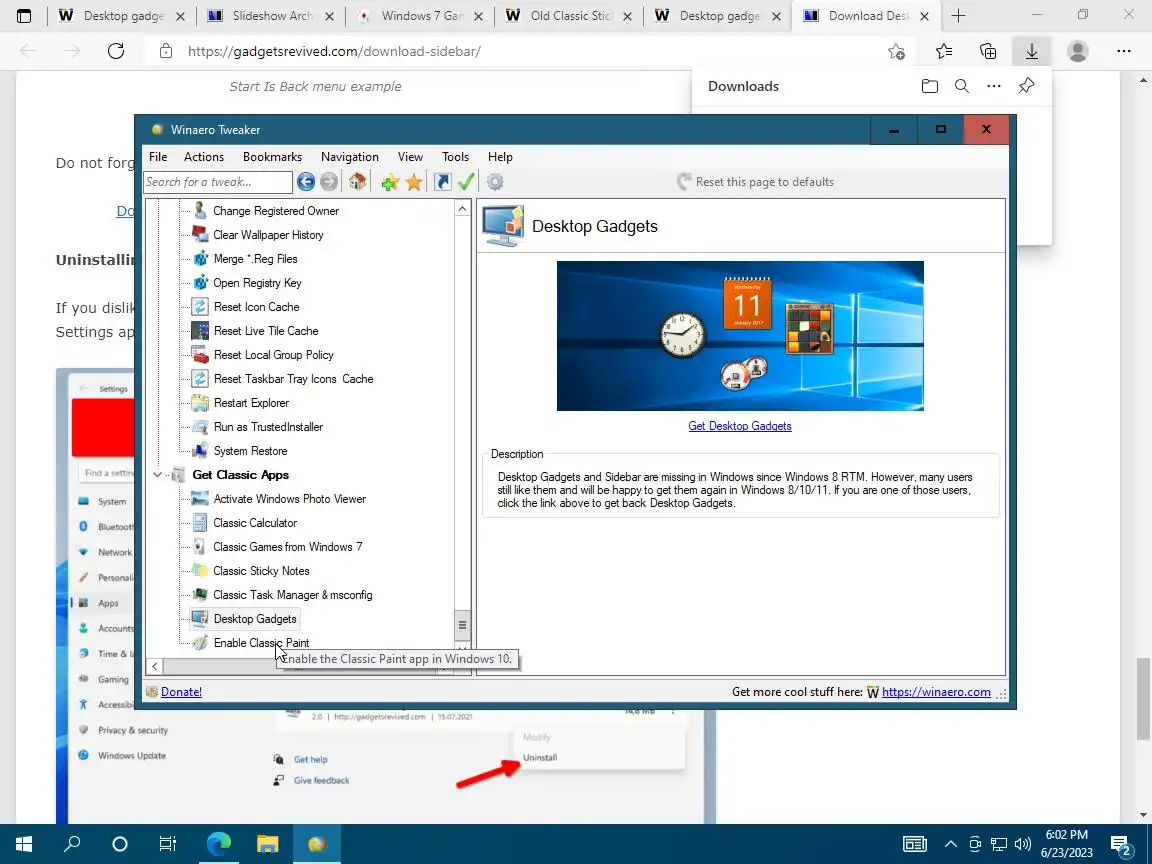Open the Bookmarks menu
This screenshot has height=864, width=1152.
[x=272, y=156]
